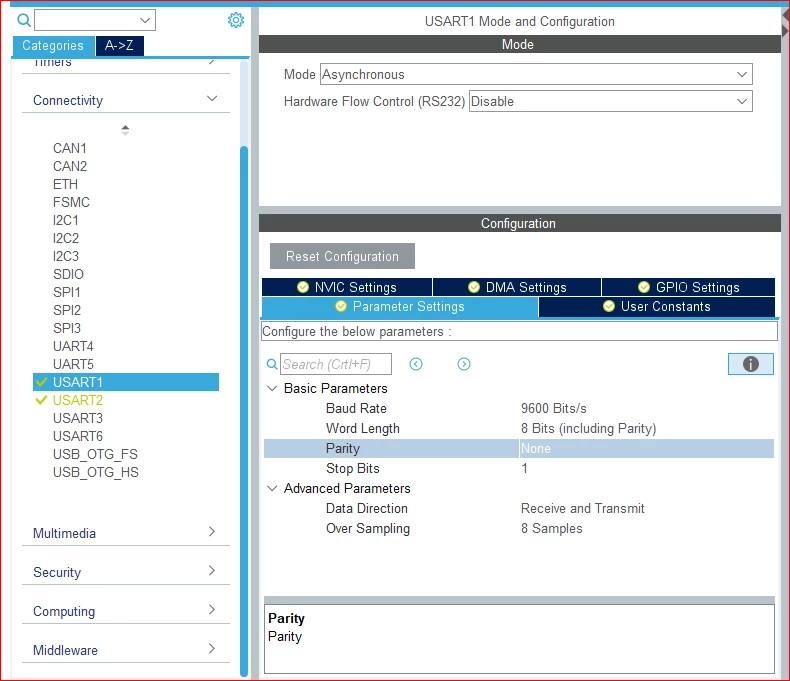Viewport: 790px width, 681px height.
Task: Open the GPIO Settings tab
Action: coord(688,287)
